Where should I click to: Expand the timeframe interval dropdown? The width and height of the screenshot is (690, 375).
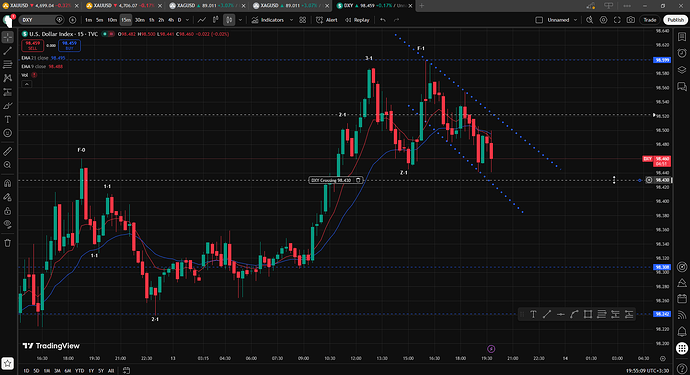[x=187, y=20]
